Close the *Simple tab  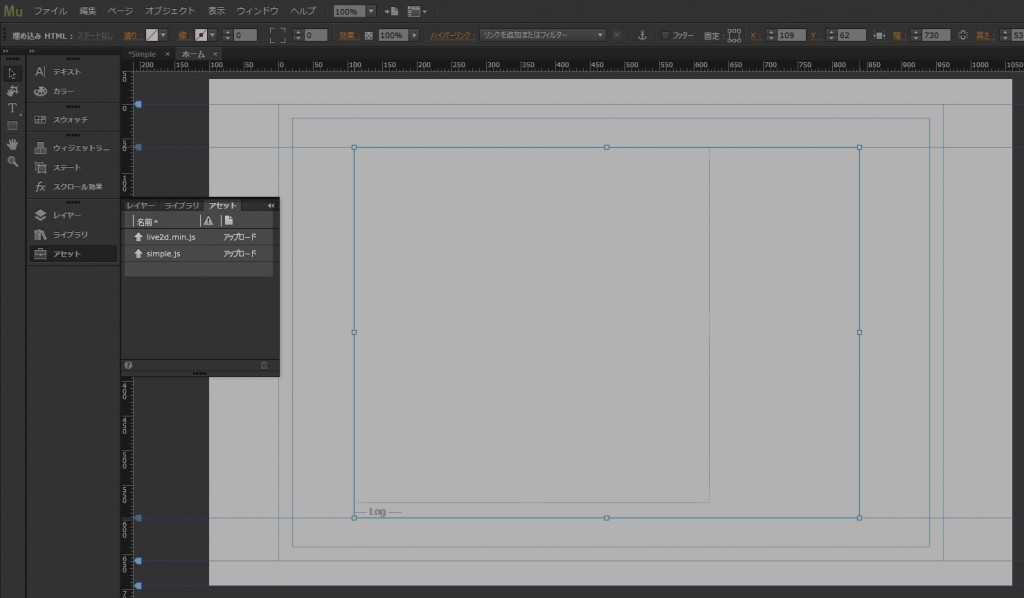(167, 54)
